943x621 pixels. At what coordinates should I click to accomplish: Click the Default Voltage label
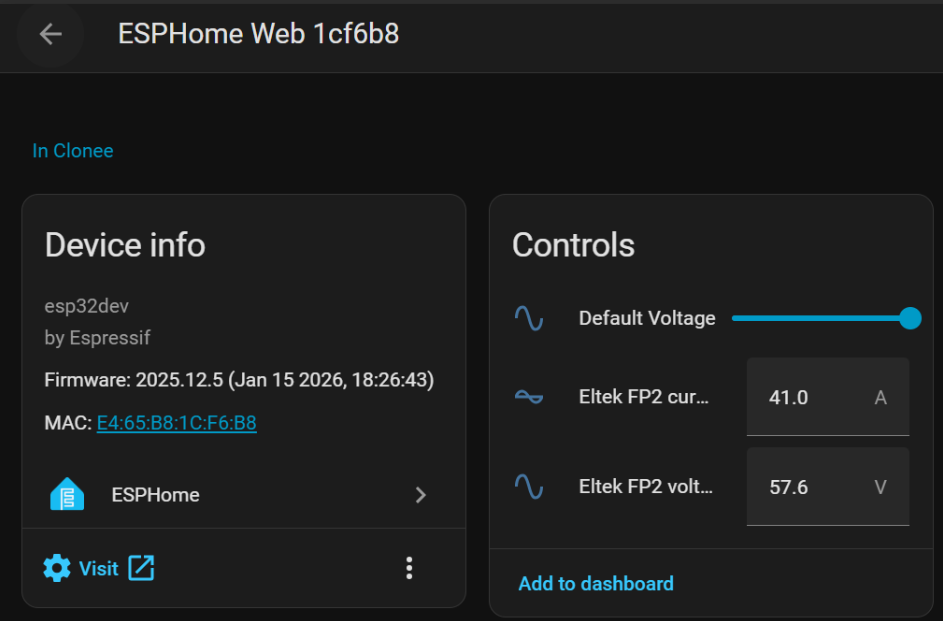point(647,318)
